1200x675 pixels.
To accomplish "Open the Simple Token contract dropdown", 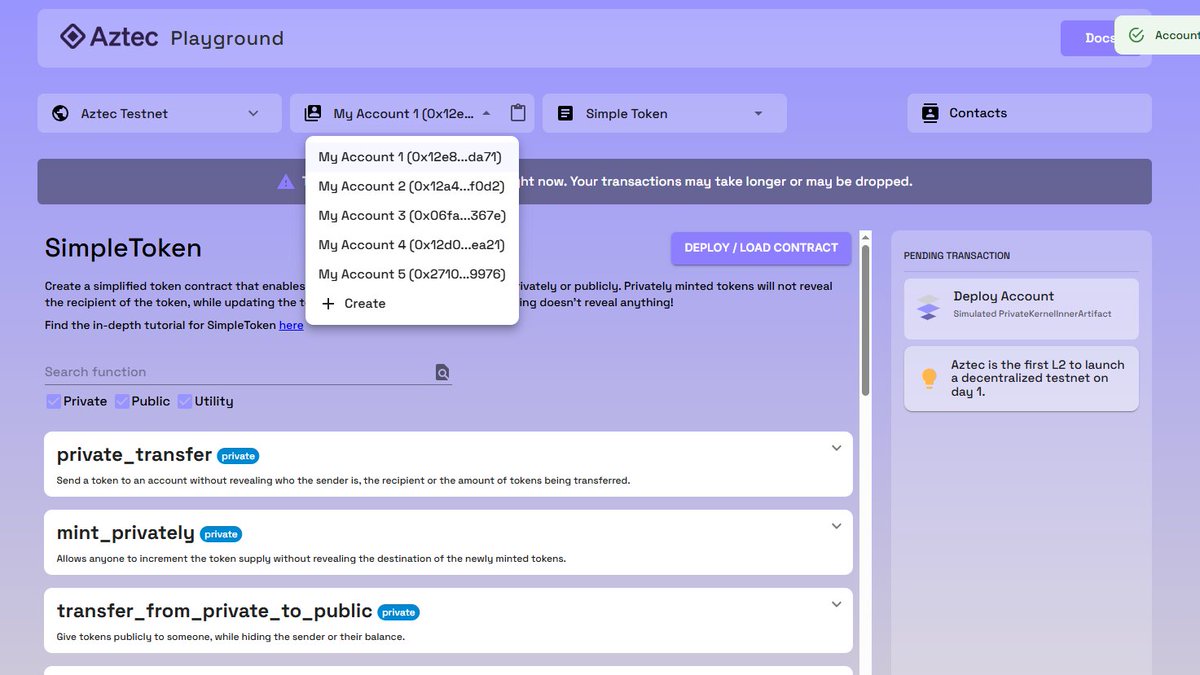I will pos(665,113).
